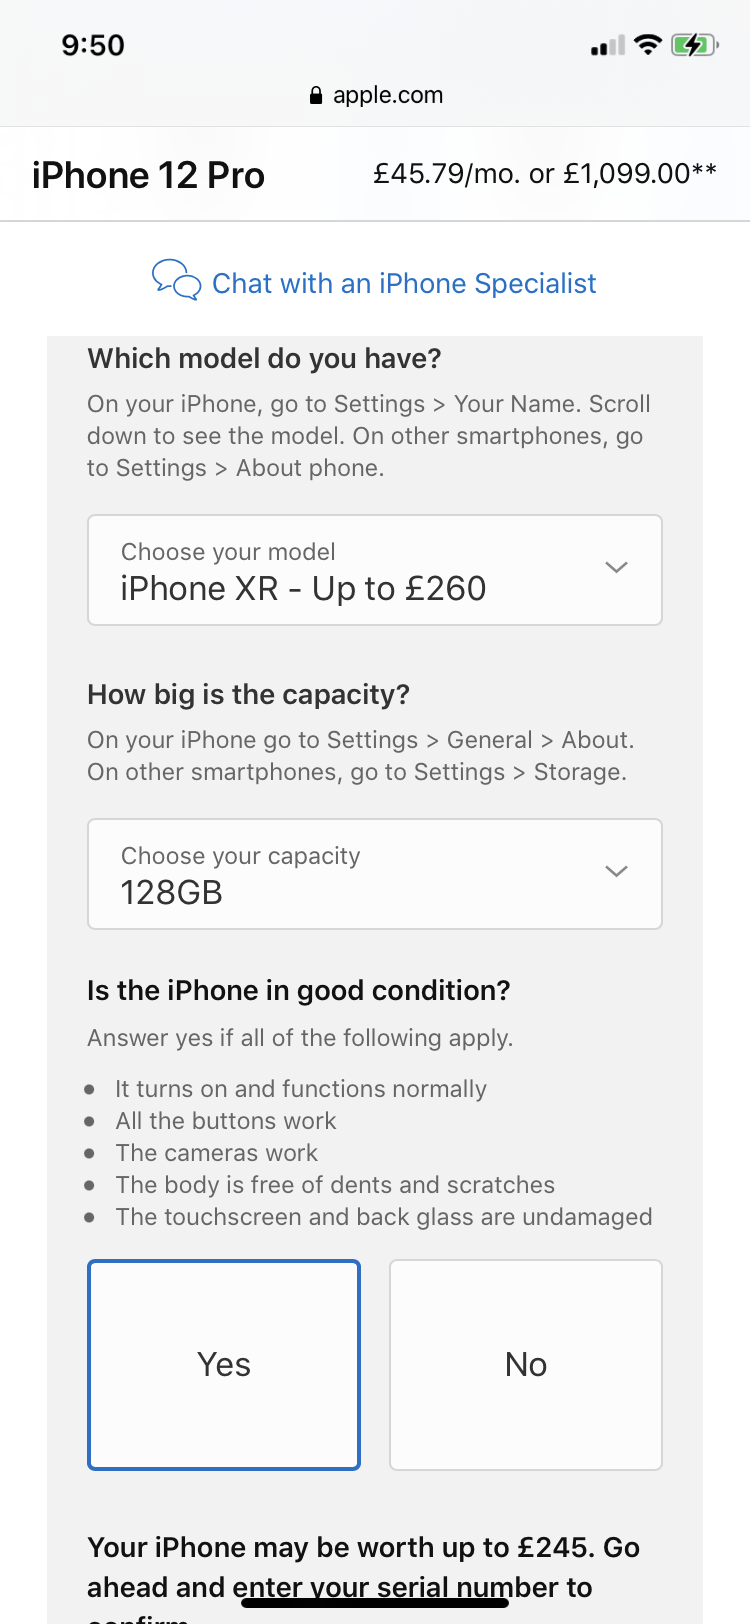The width and height of the screenshot is (750, 1624).
Task: Tap the home indicator bar at bottom
Action: 375,1603
